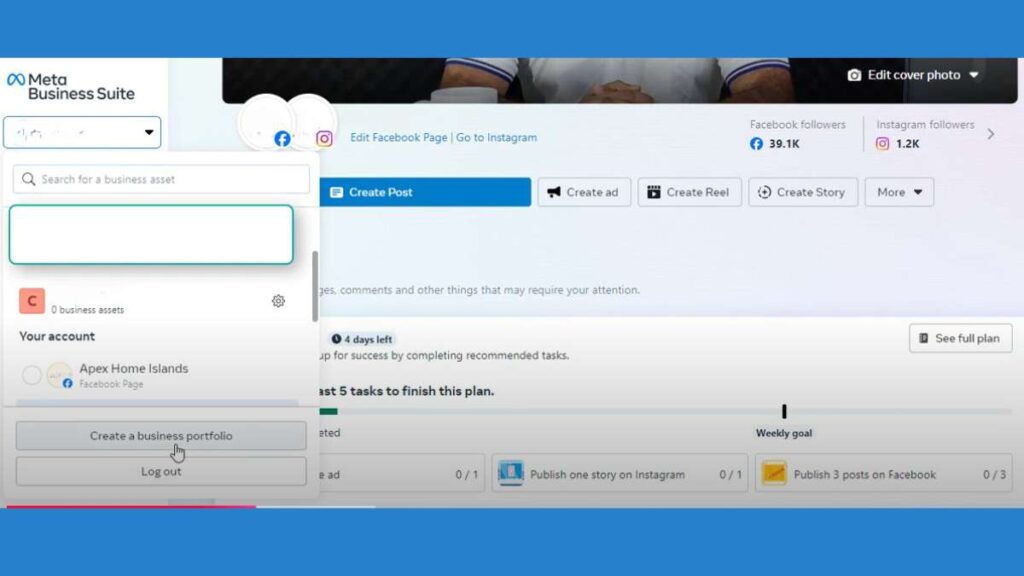Open the Facebook profile badge icon
The width and height of the screenshot is (1024, 576).
tap(282, 138)
